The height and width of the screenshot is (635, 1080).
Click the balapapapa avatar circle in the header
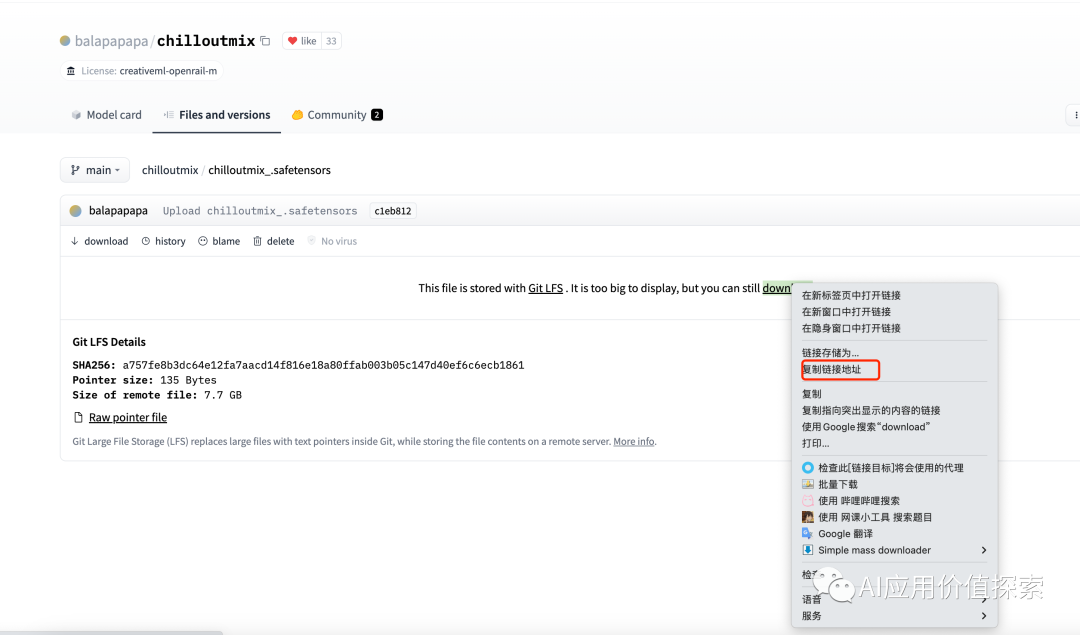pyautogui.click(x=65, y=41)
